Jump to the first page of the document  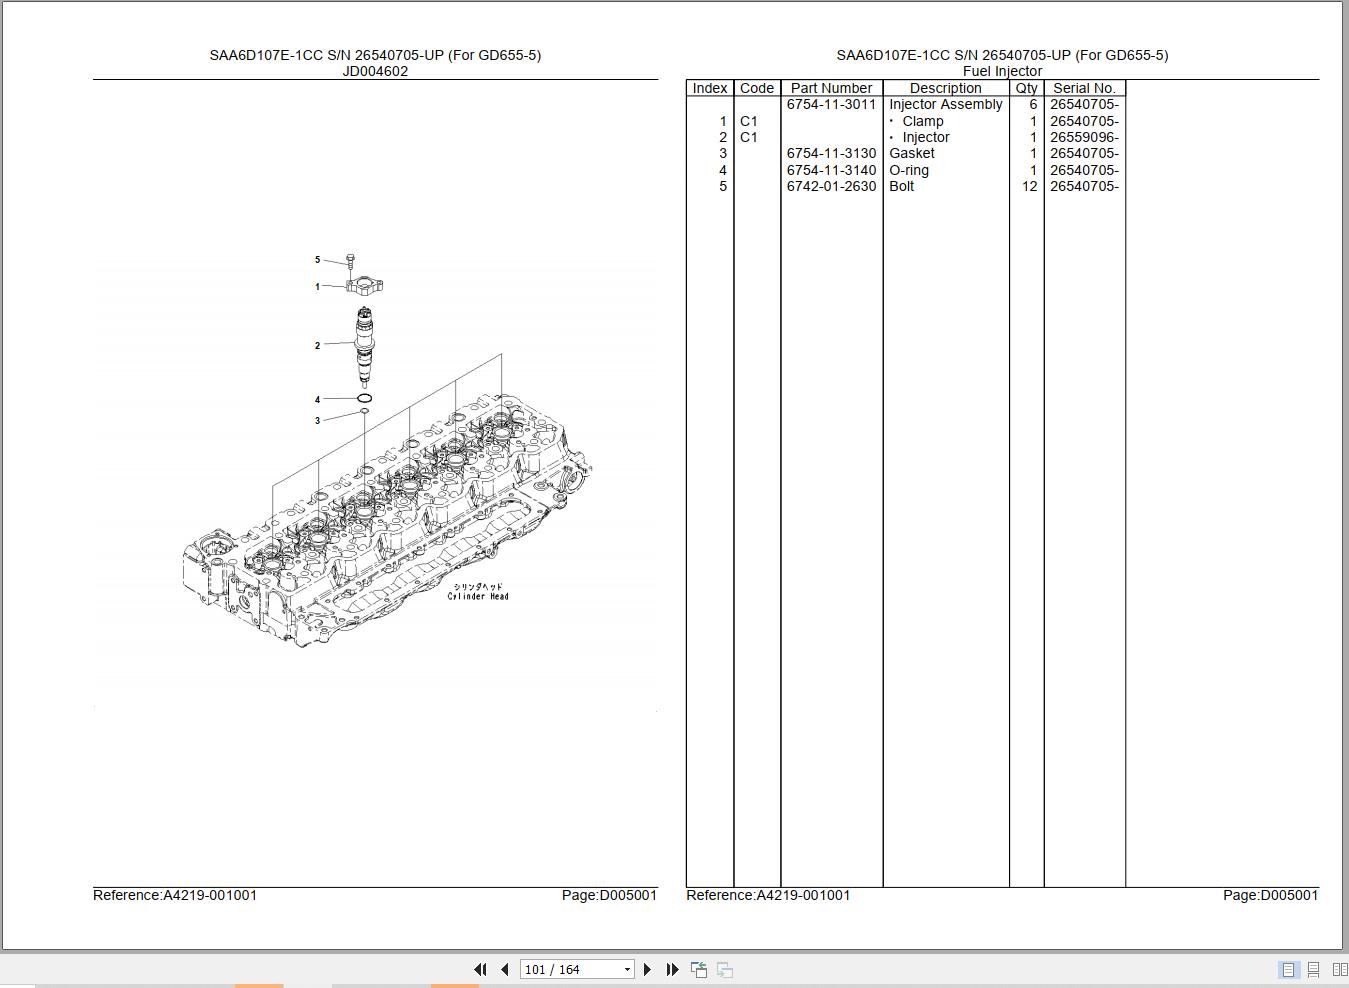point(481,969)
